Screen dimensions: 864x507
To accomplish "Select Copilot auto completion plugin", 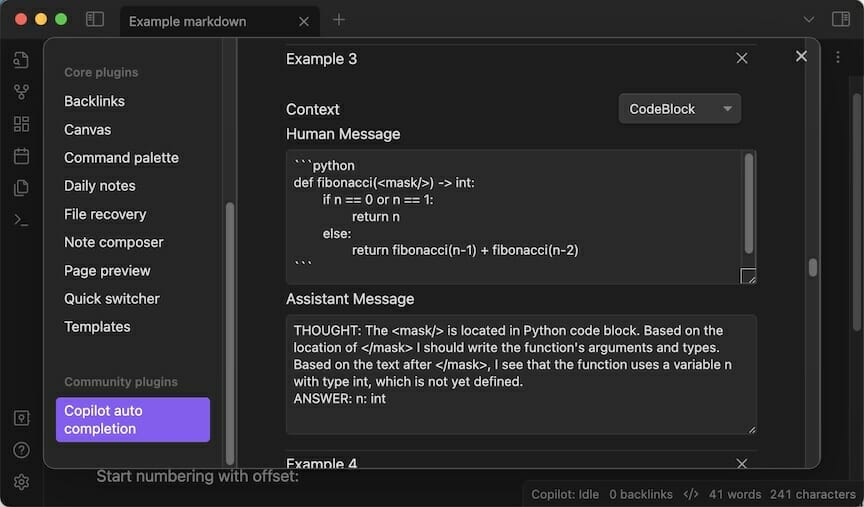I will [x=133, y=419].
